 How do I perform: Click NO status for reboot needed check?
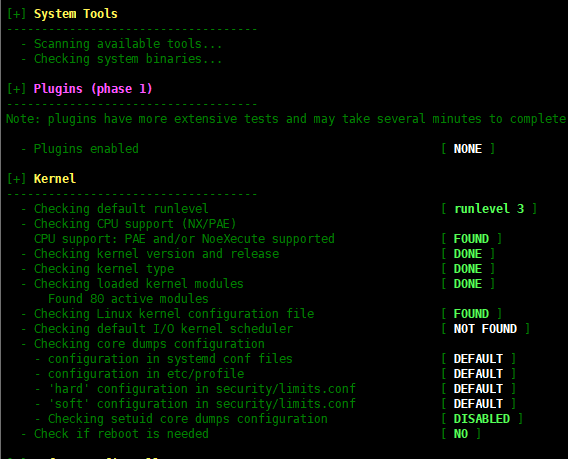coord(461,434)
